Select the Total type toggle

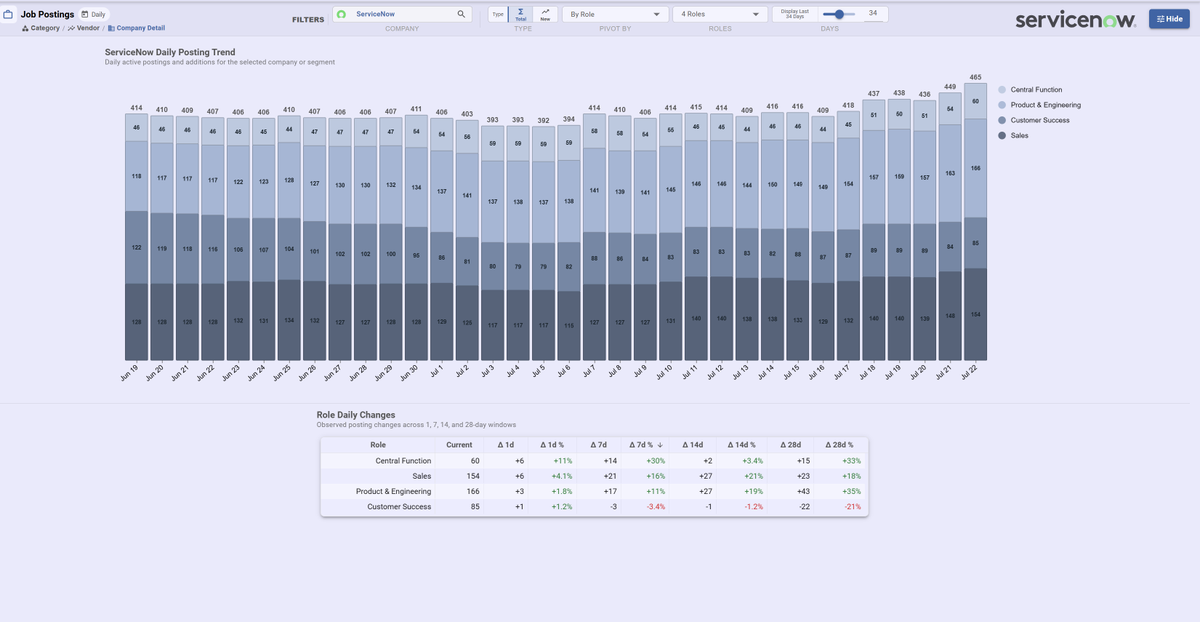[x=520, y=15]
